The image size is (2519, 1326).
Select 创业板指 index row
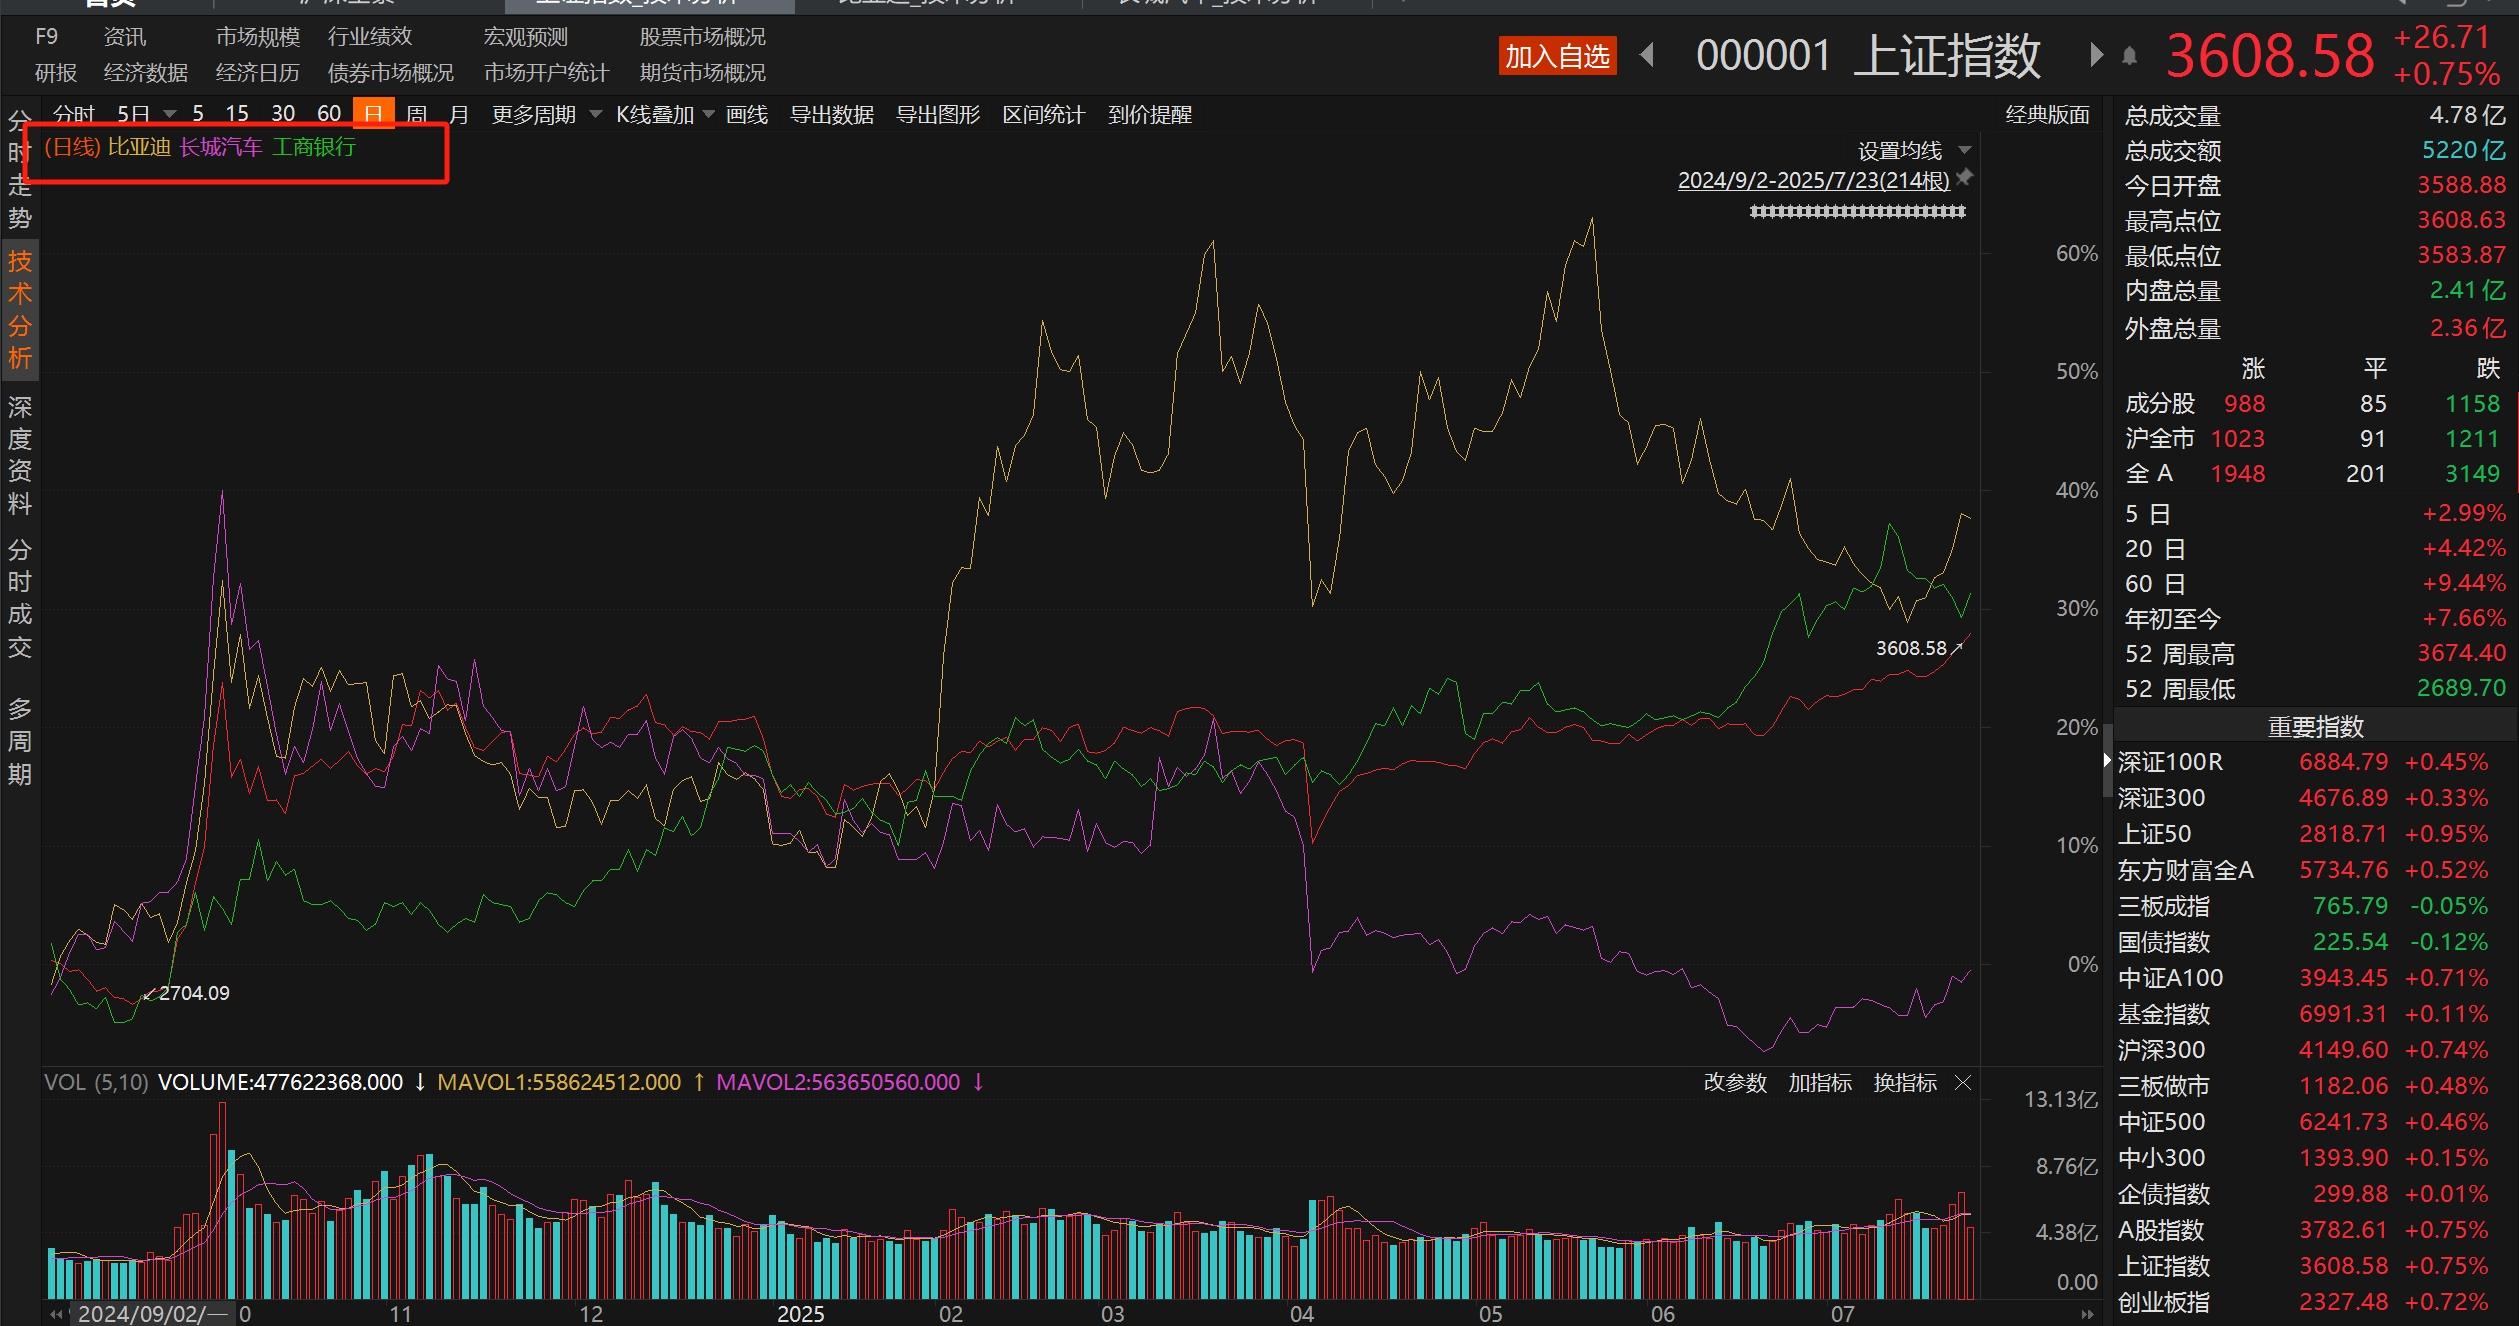point(2315,1302)
